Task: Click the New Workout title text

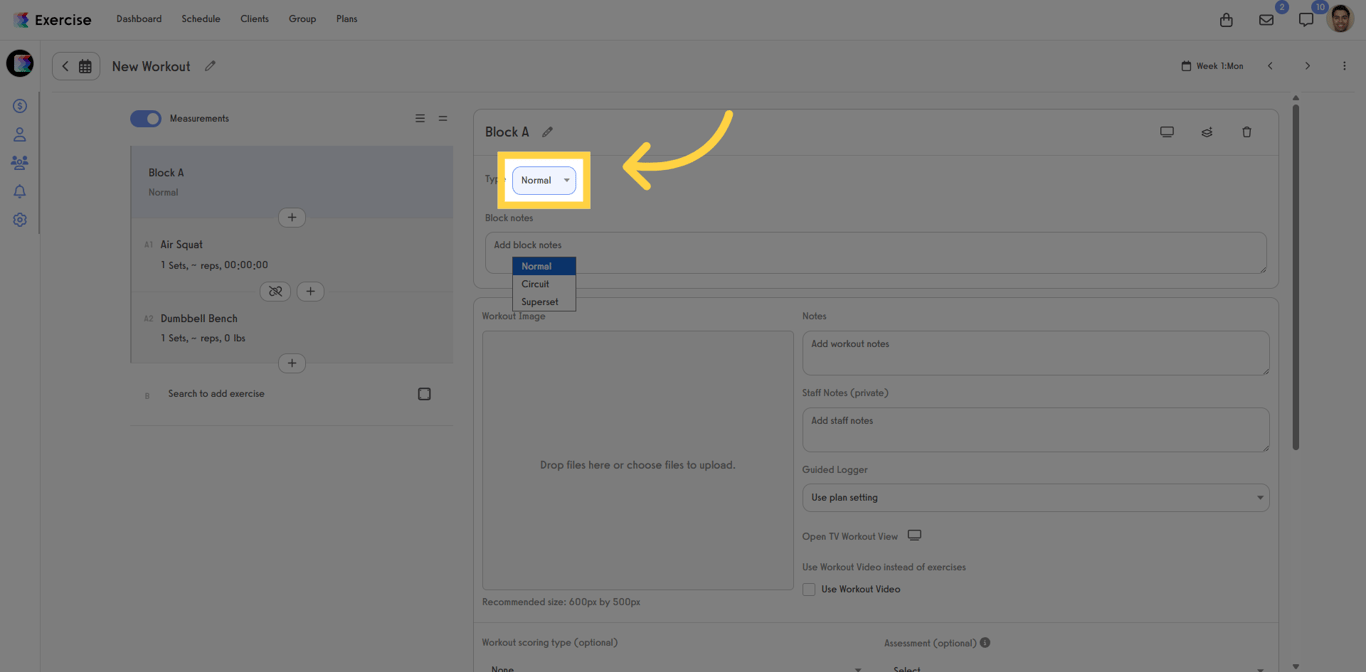Action: pyautogui.click(x=151, y=66)
